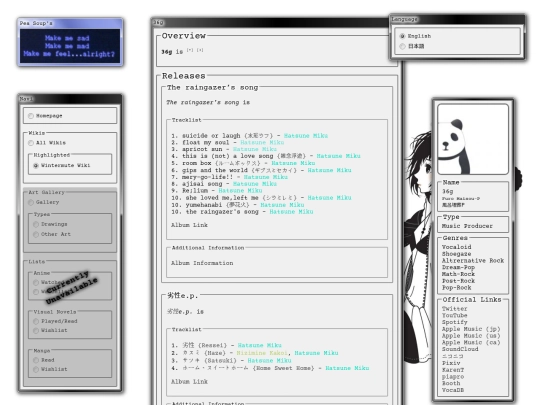Open Hatsune Miku link for 'Re:lium'
The width and height of the screenshot is (540, 405).
(240, 191)
